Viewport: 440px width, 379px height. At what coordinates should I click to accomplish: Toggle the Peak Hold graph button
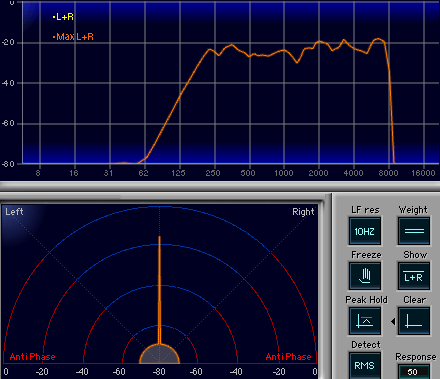click(x=365, y=321)
